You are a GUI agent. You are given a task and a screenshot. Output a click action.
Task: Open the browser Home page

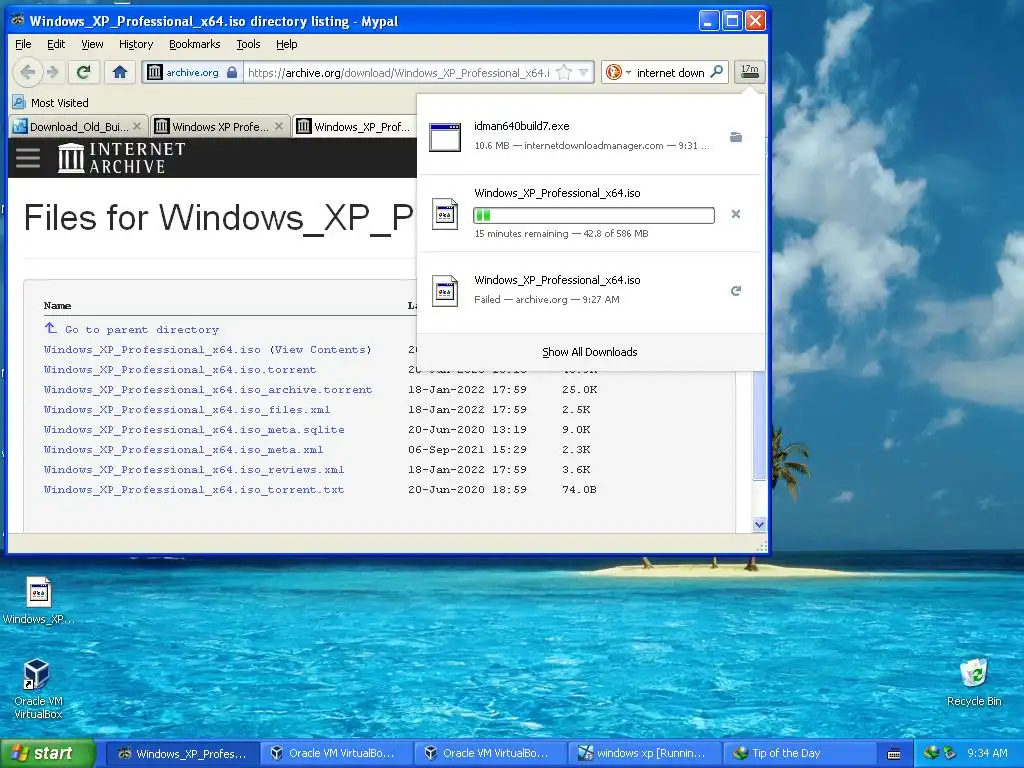click(120, 72)
